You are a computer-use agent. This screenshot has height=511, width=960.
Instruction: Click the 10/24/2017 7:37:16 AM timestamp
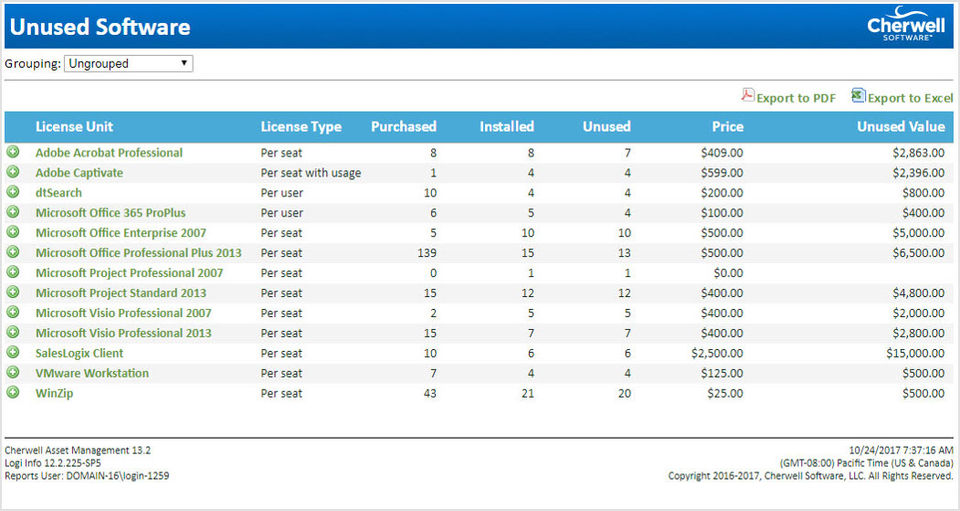point(901,450)
